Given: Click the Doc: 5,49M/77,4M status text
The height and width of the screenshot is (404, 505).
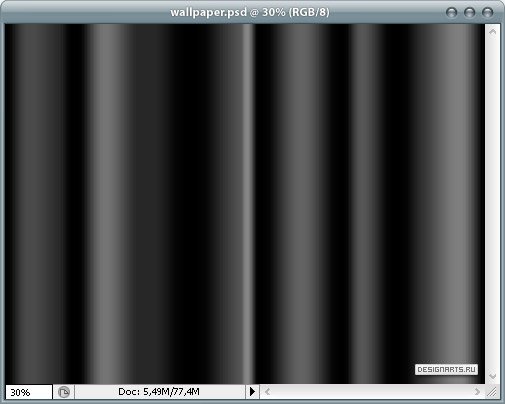Looking at the screenshot, I should tap(159, 391).
